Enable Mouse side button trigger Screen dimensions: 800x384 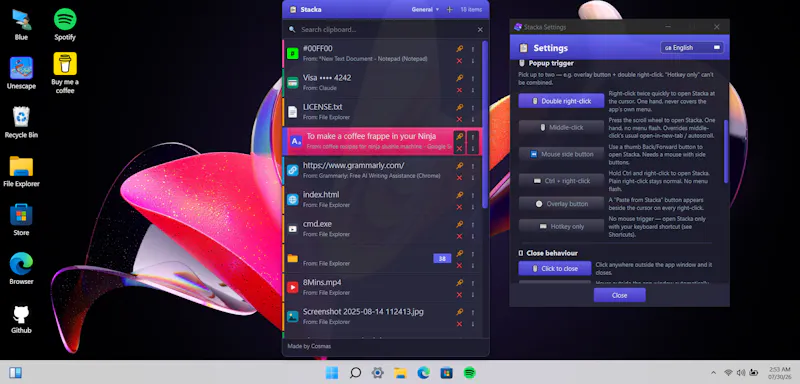click(x=561, y=154)
